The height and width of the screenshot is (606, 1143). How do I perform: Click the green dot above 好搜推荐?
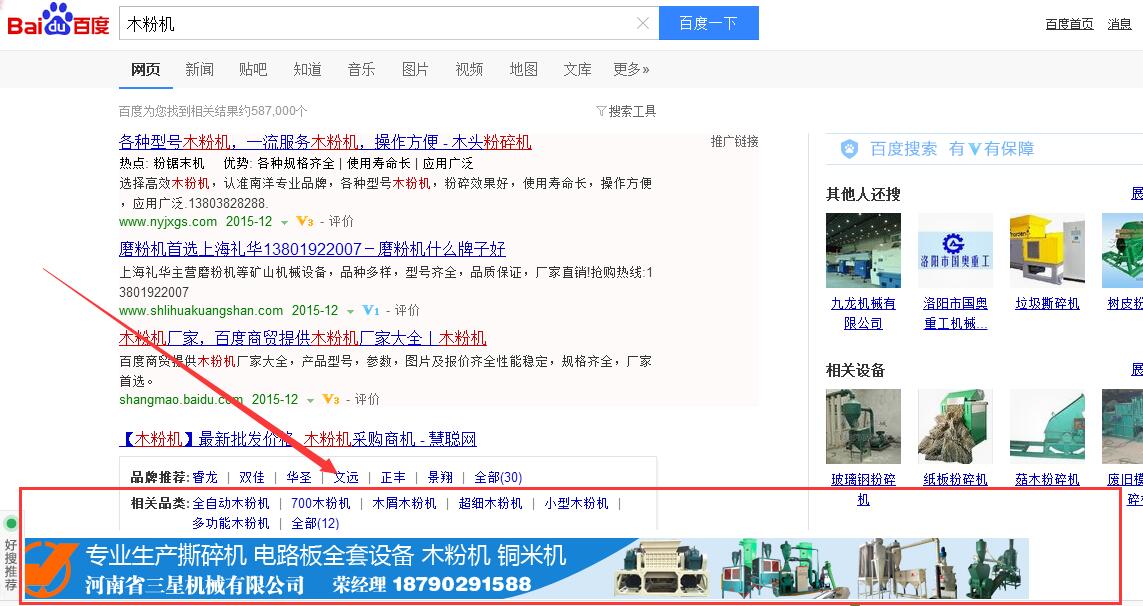tap(11, 523)
